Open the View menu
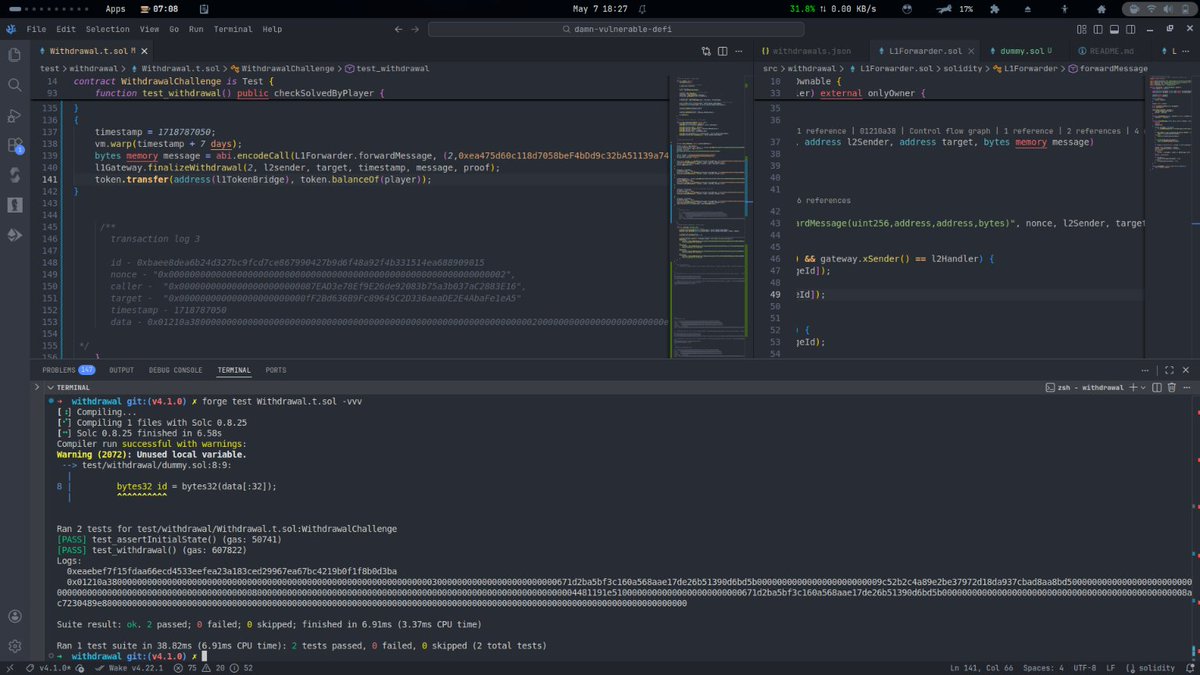 (149, 30)
